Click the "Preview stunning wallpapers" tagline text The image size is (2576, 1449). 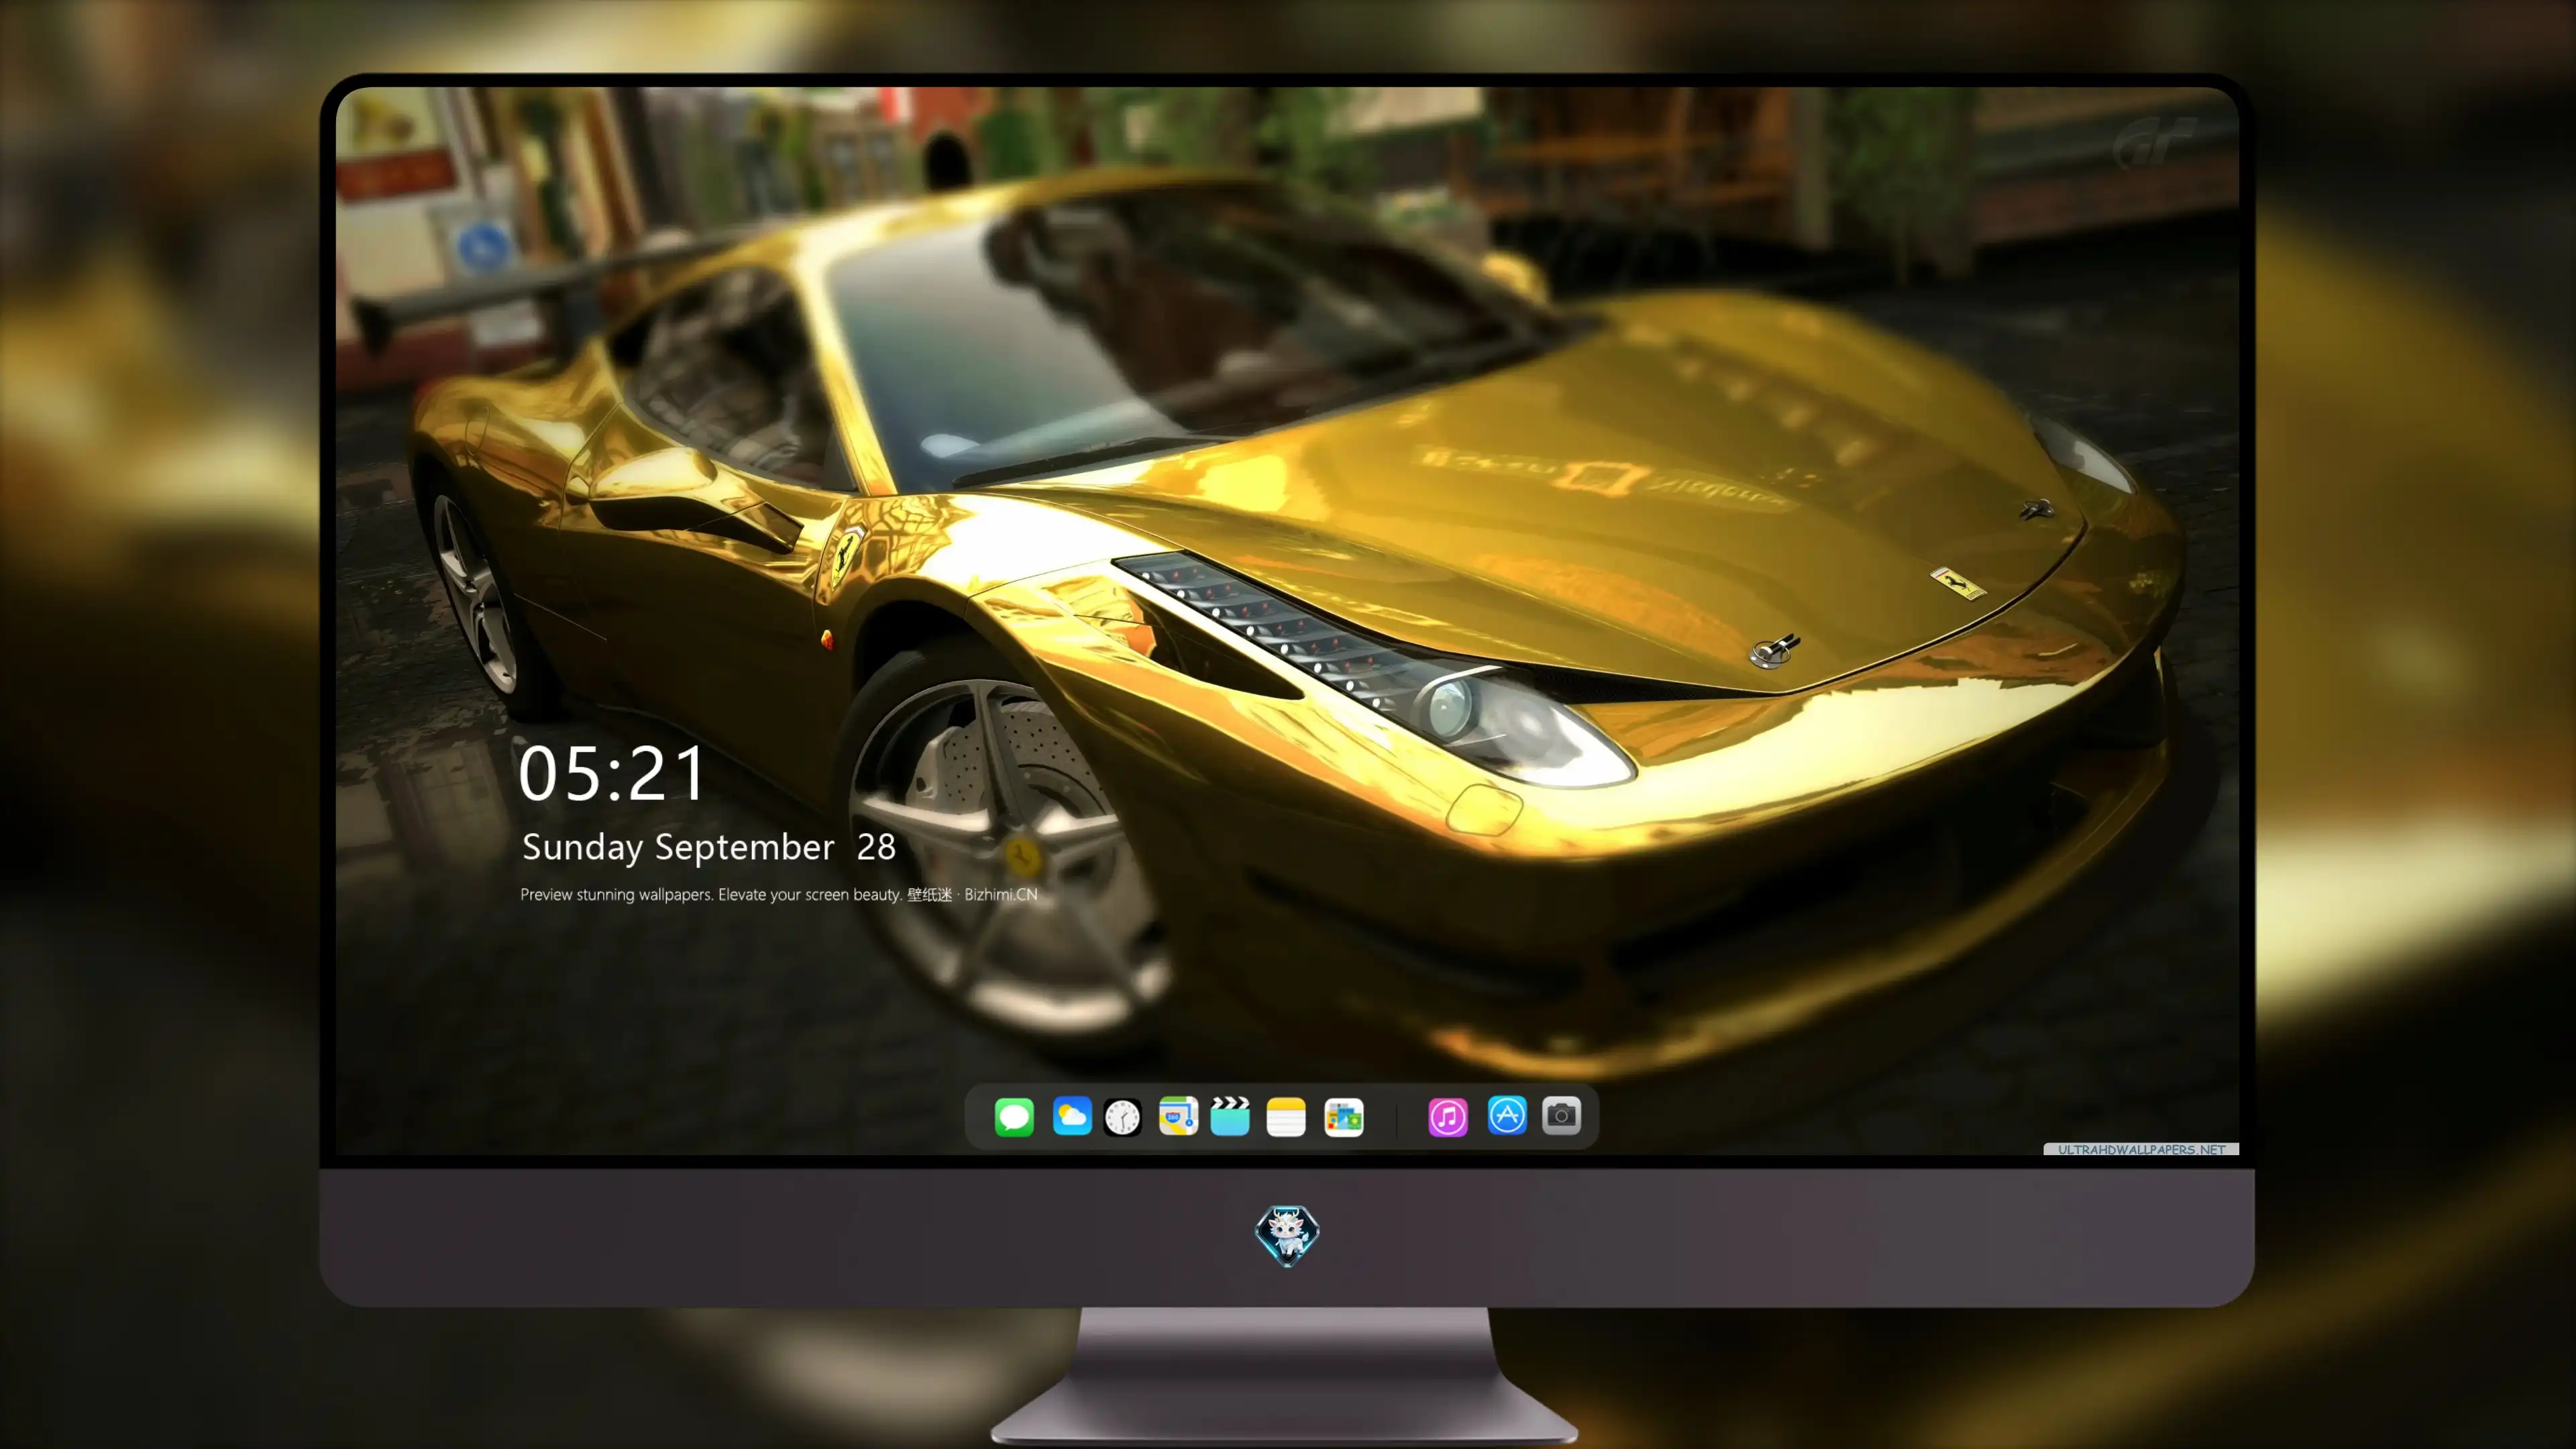coord(779,894)
